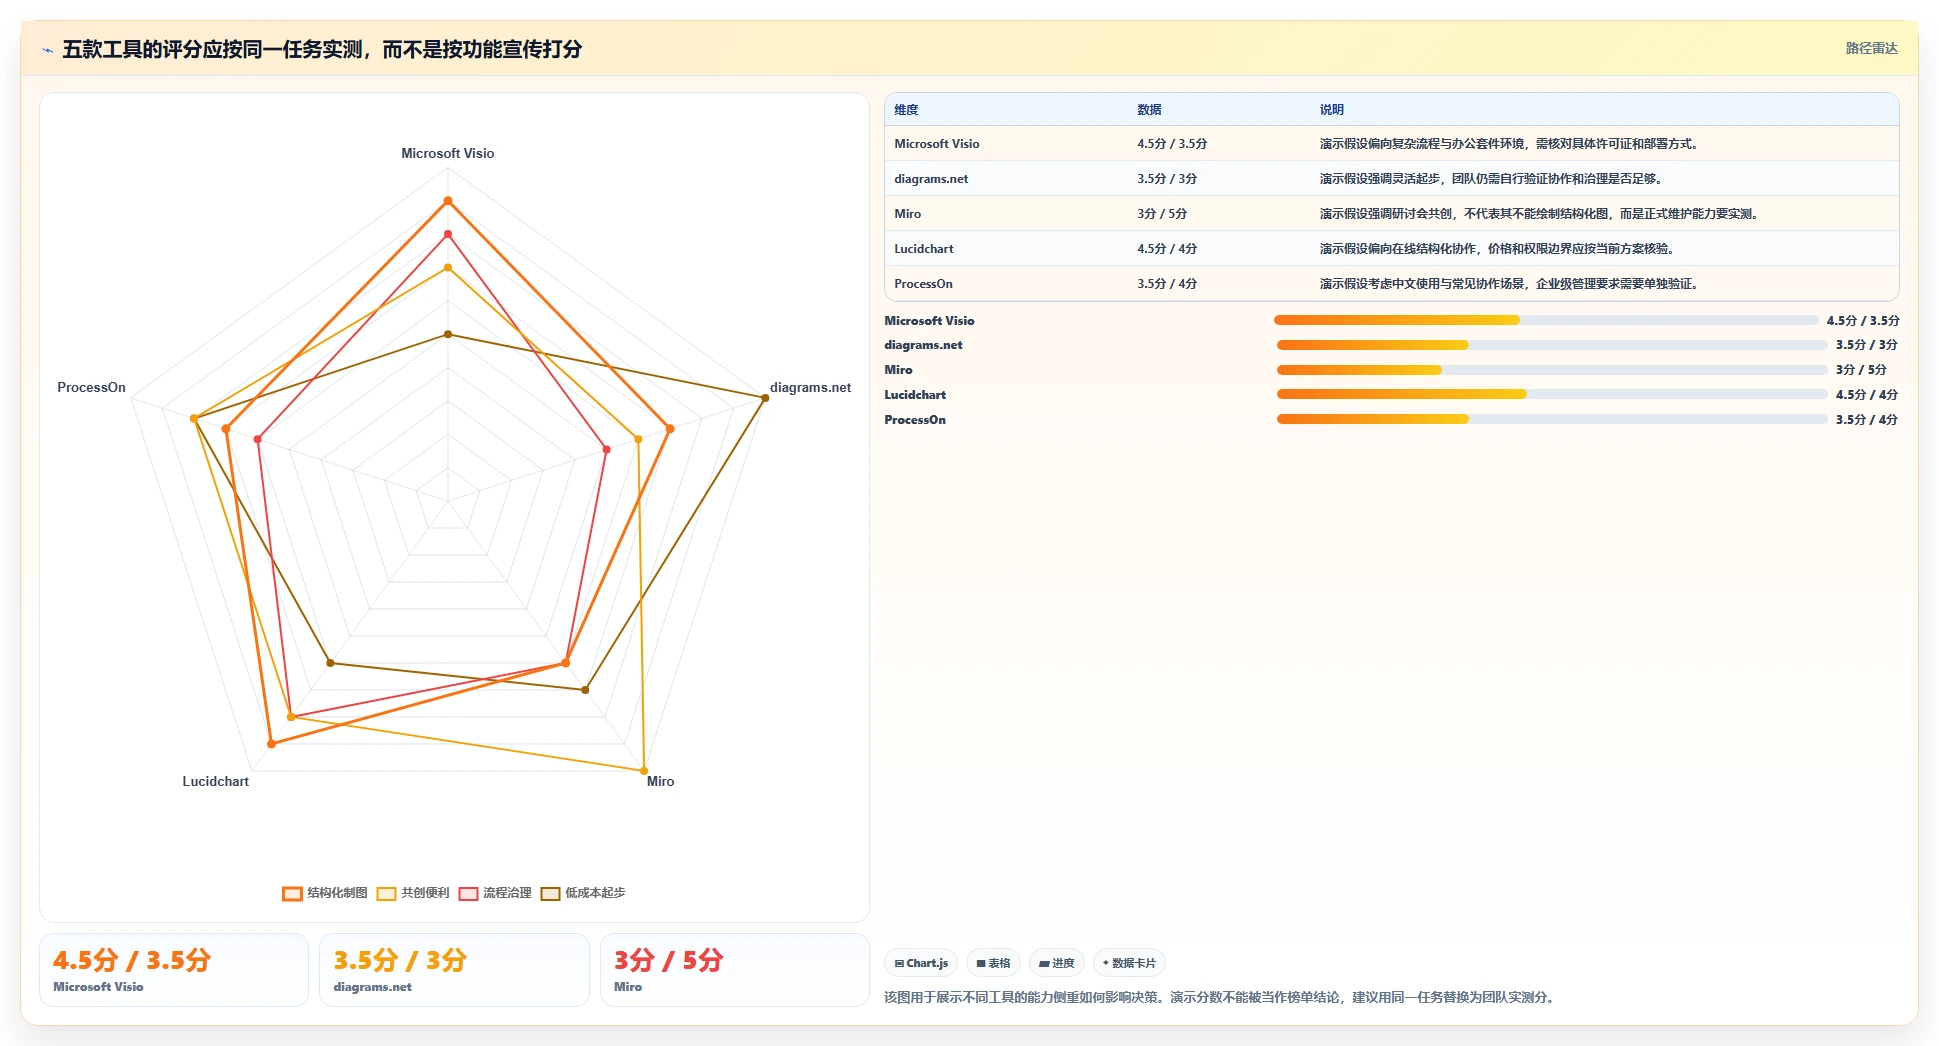Click the diagrams.net progress bar

click(x=1552, y=345)
